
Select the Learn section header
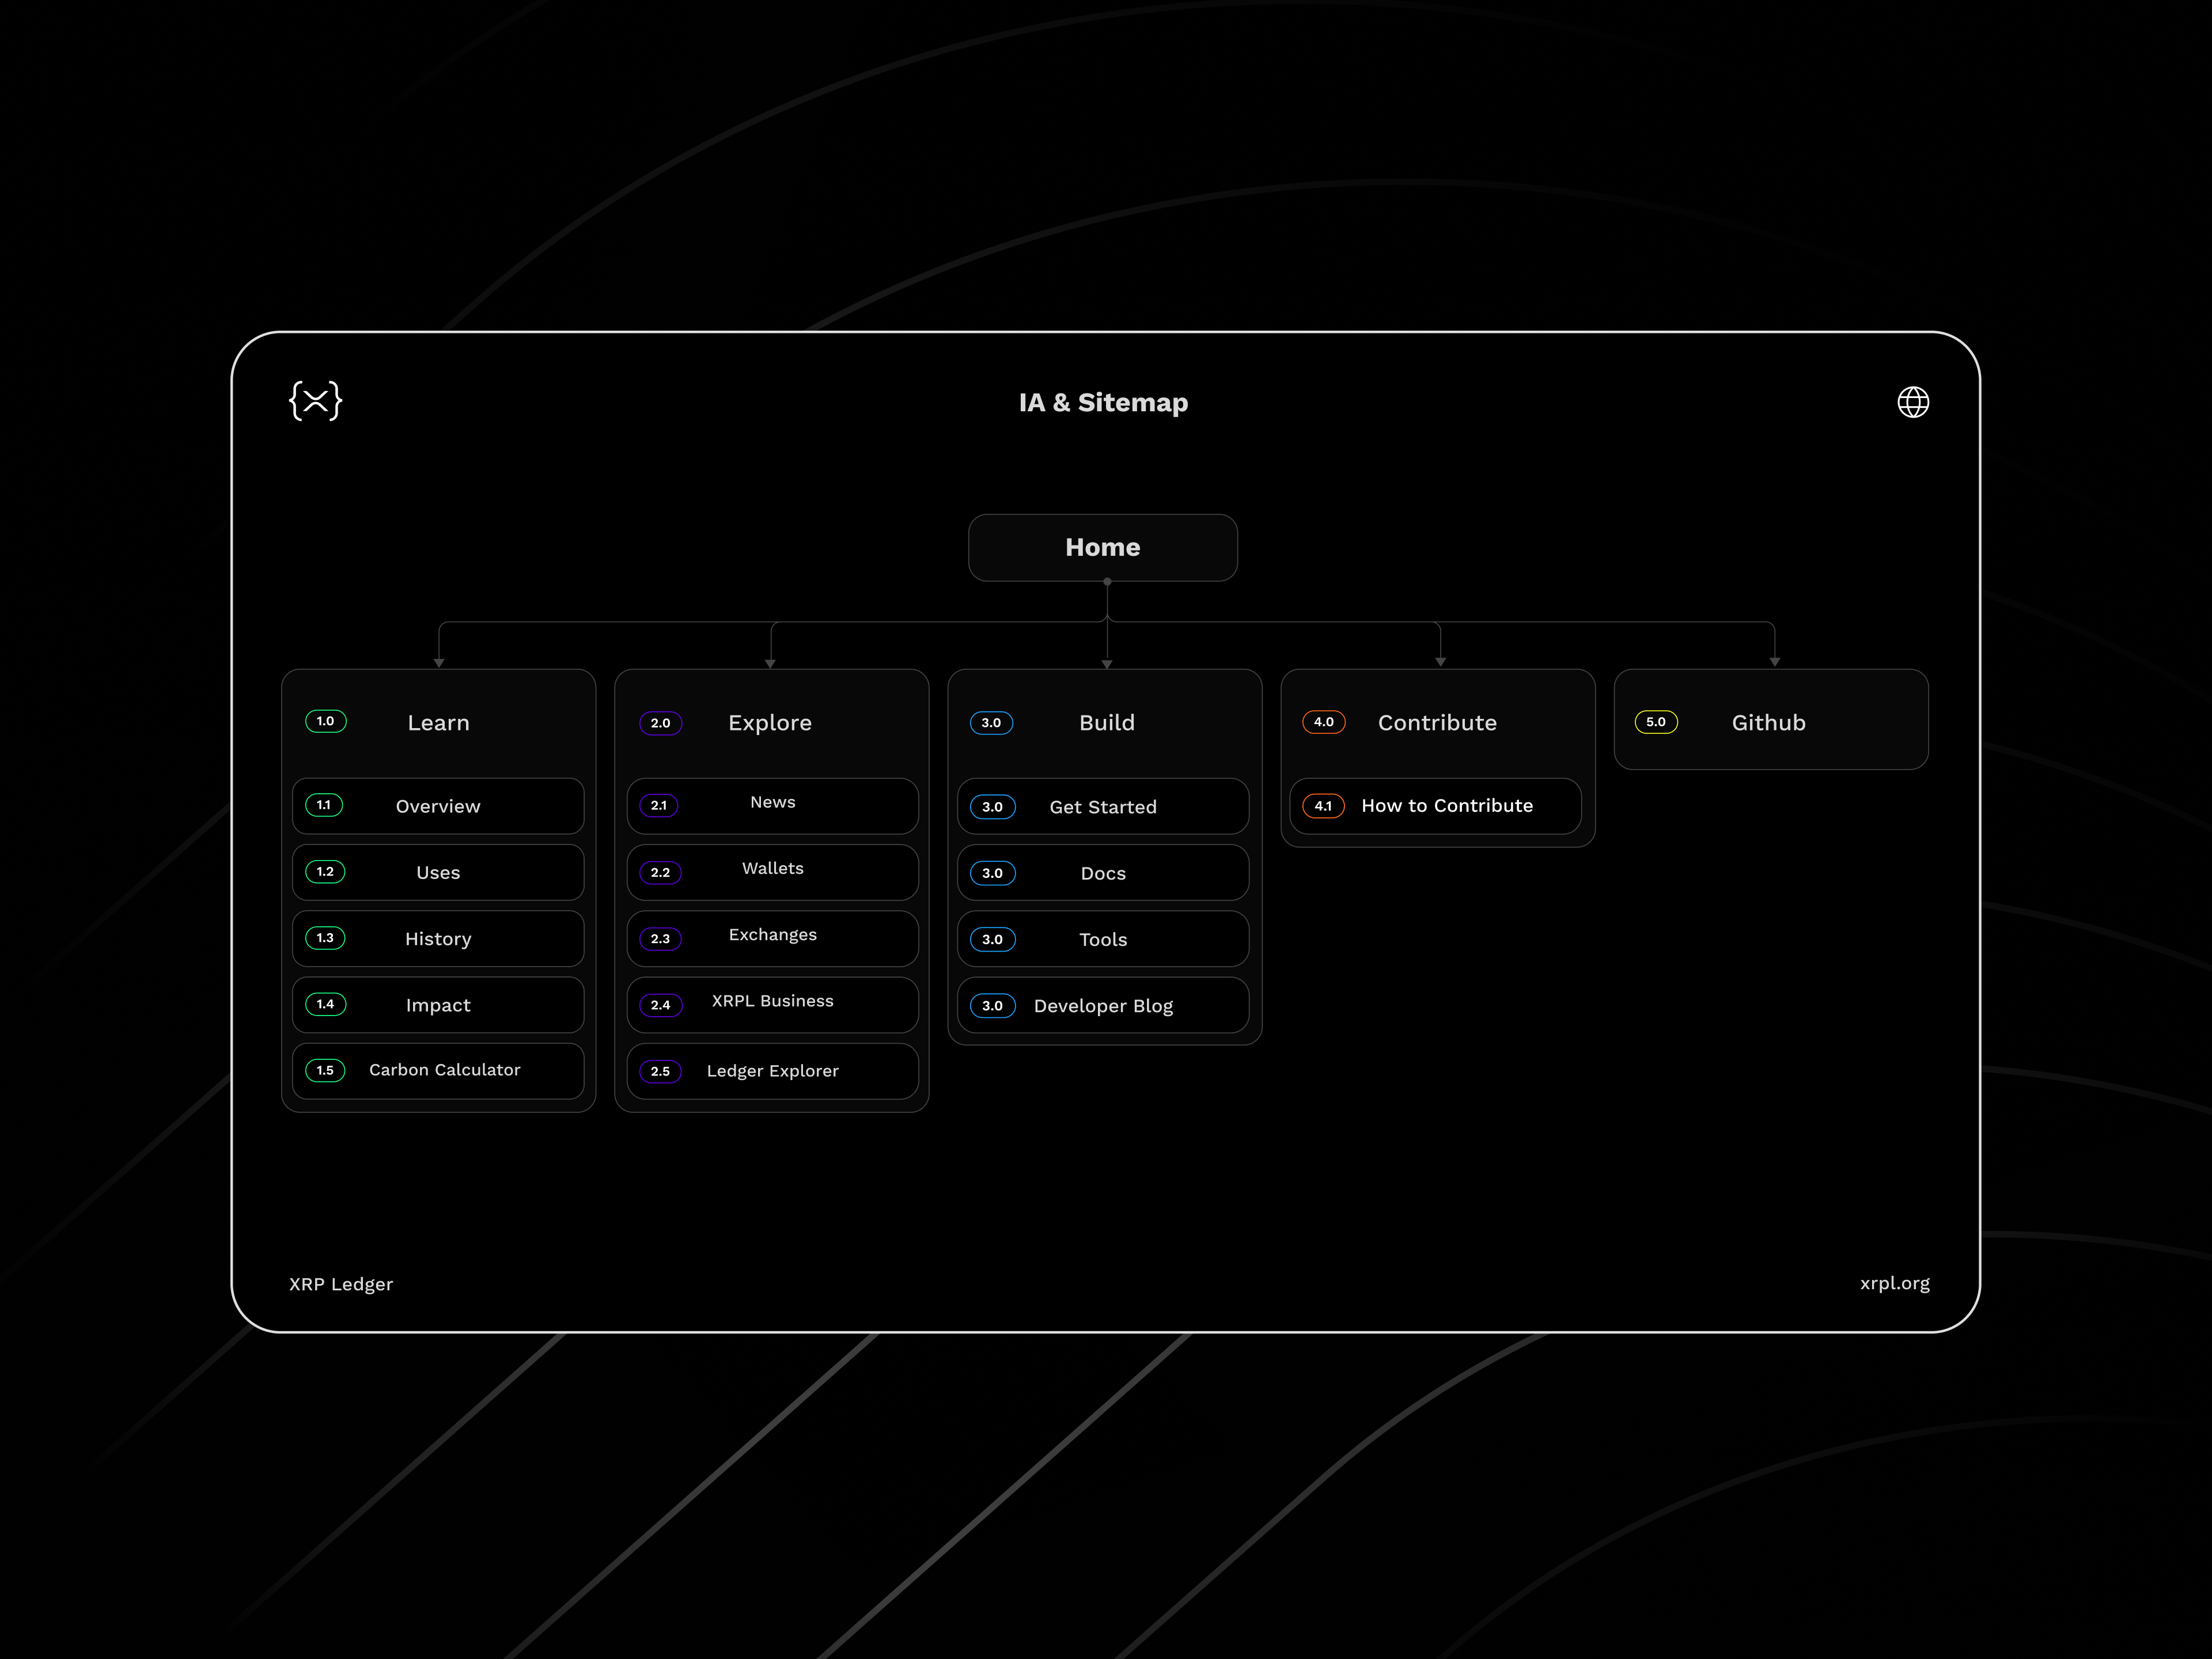(438, 723)
